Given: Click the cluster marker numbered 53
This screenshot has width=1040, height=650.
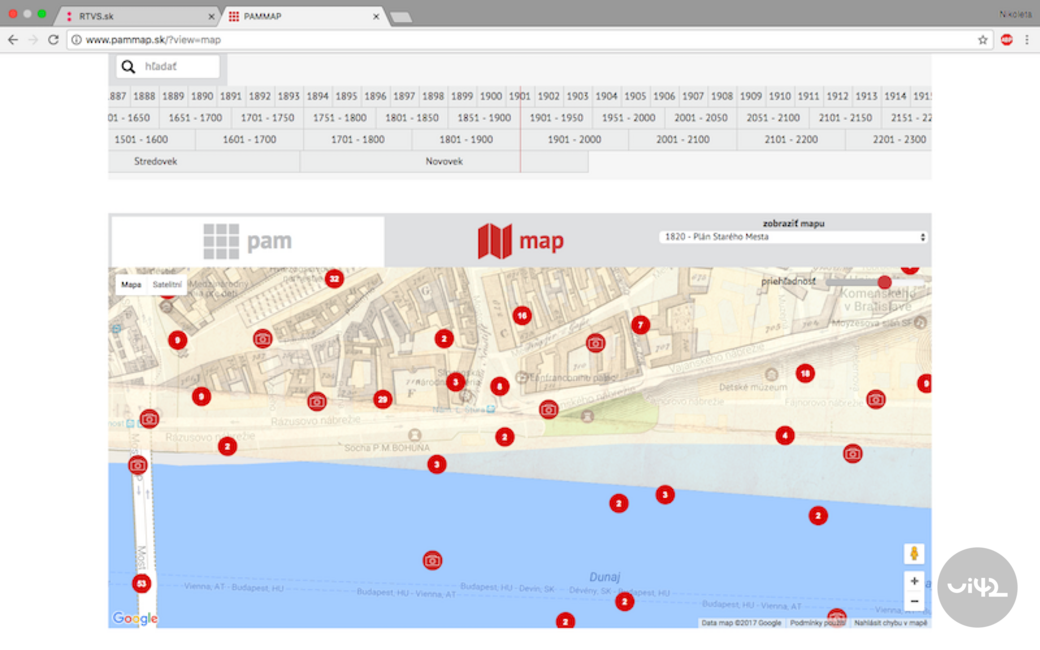Looking at the screenshot, I should point(141,584).
